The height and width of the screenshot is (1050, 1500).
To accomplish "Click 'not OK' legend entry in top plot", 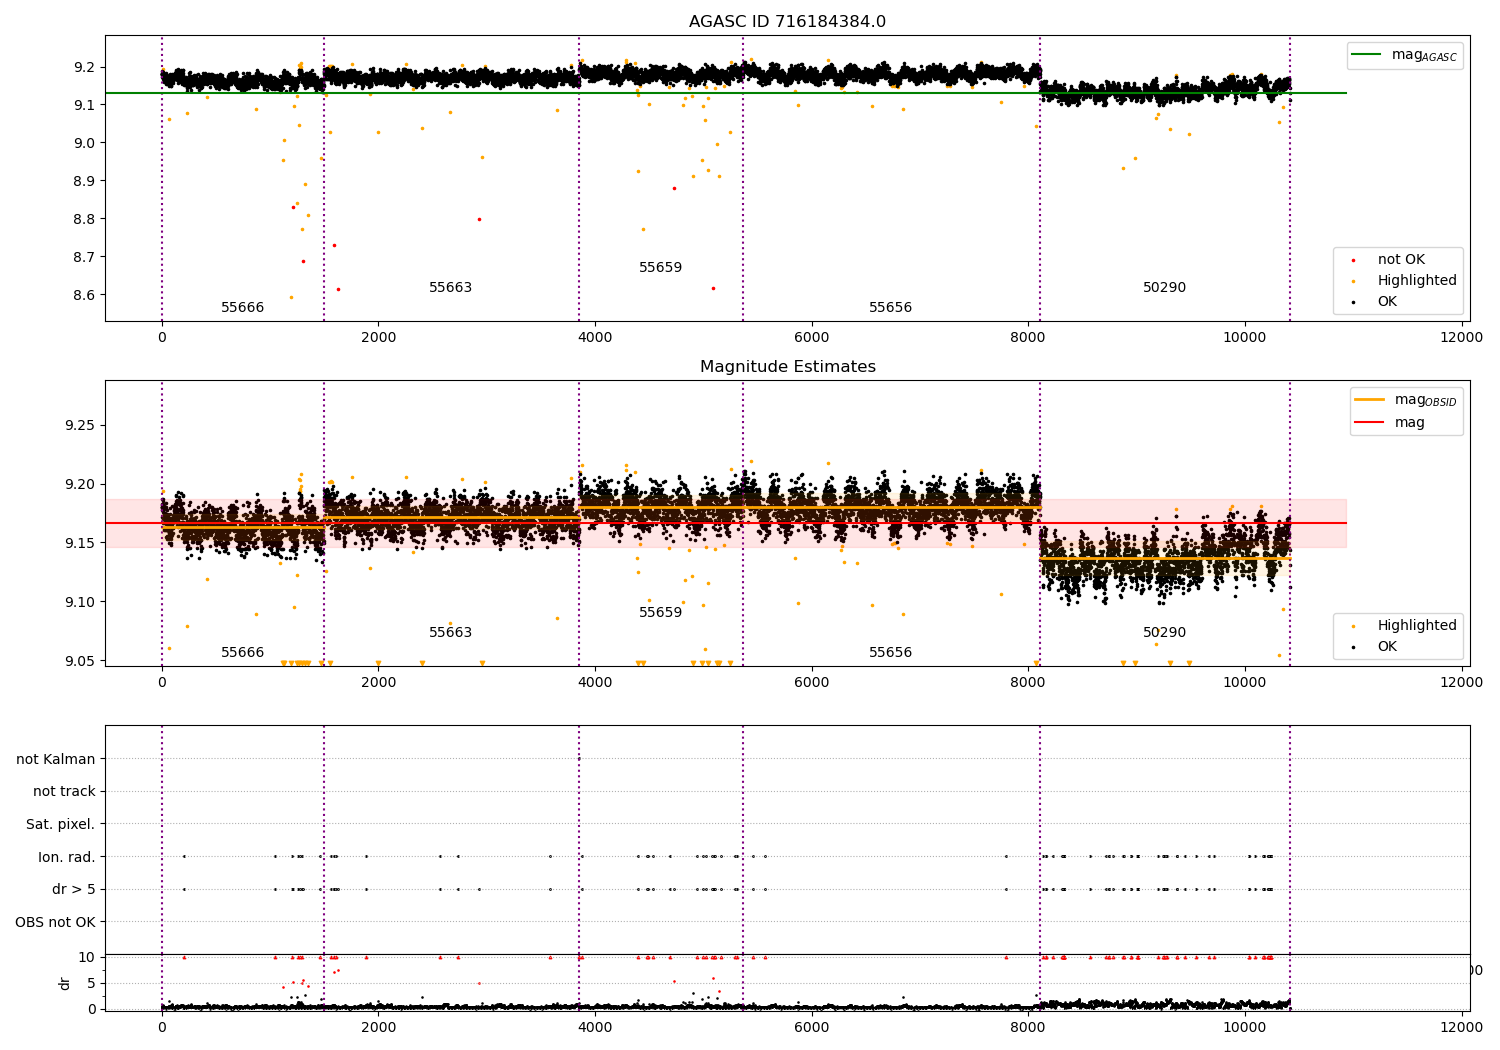I will point(1401,260).
